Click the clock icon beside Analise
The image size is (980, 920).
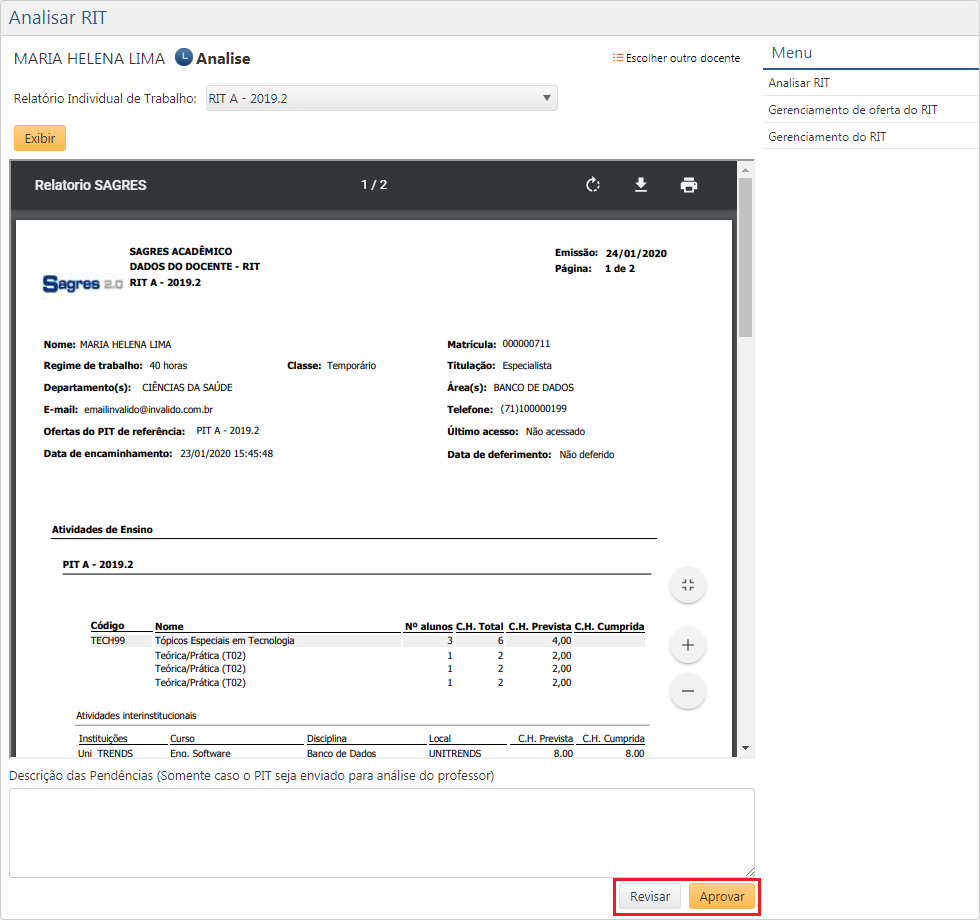coord(184,58)
